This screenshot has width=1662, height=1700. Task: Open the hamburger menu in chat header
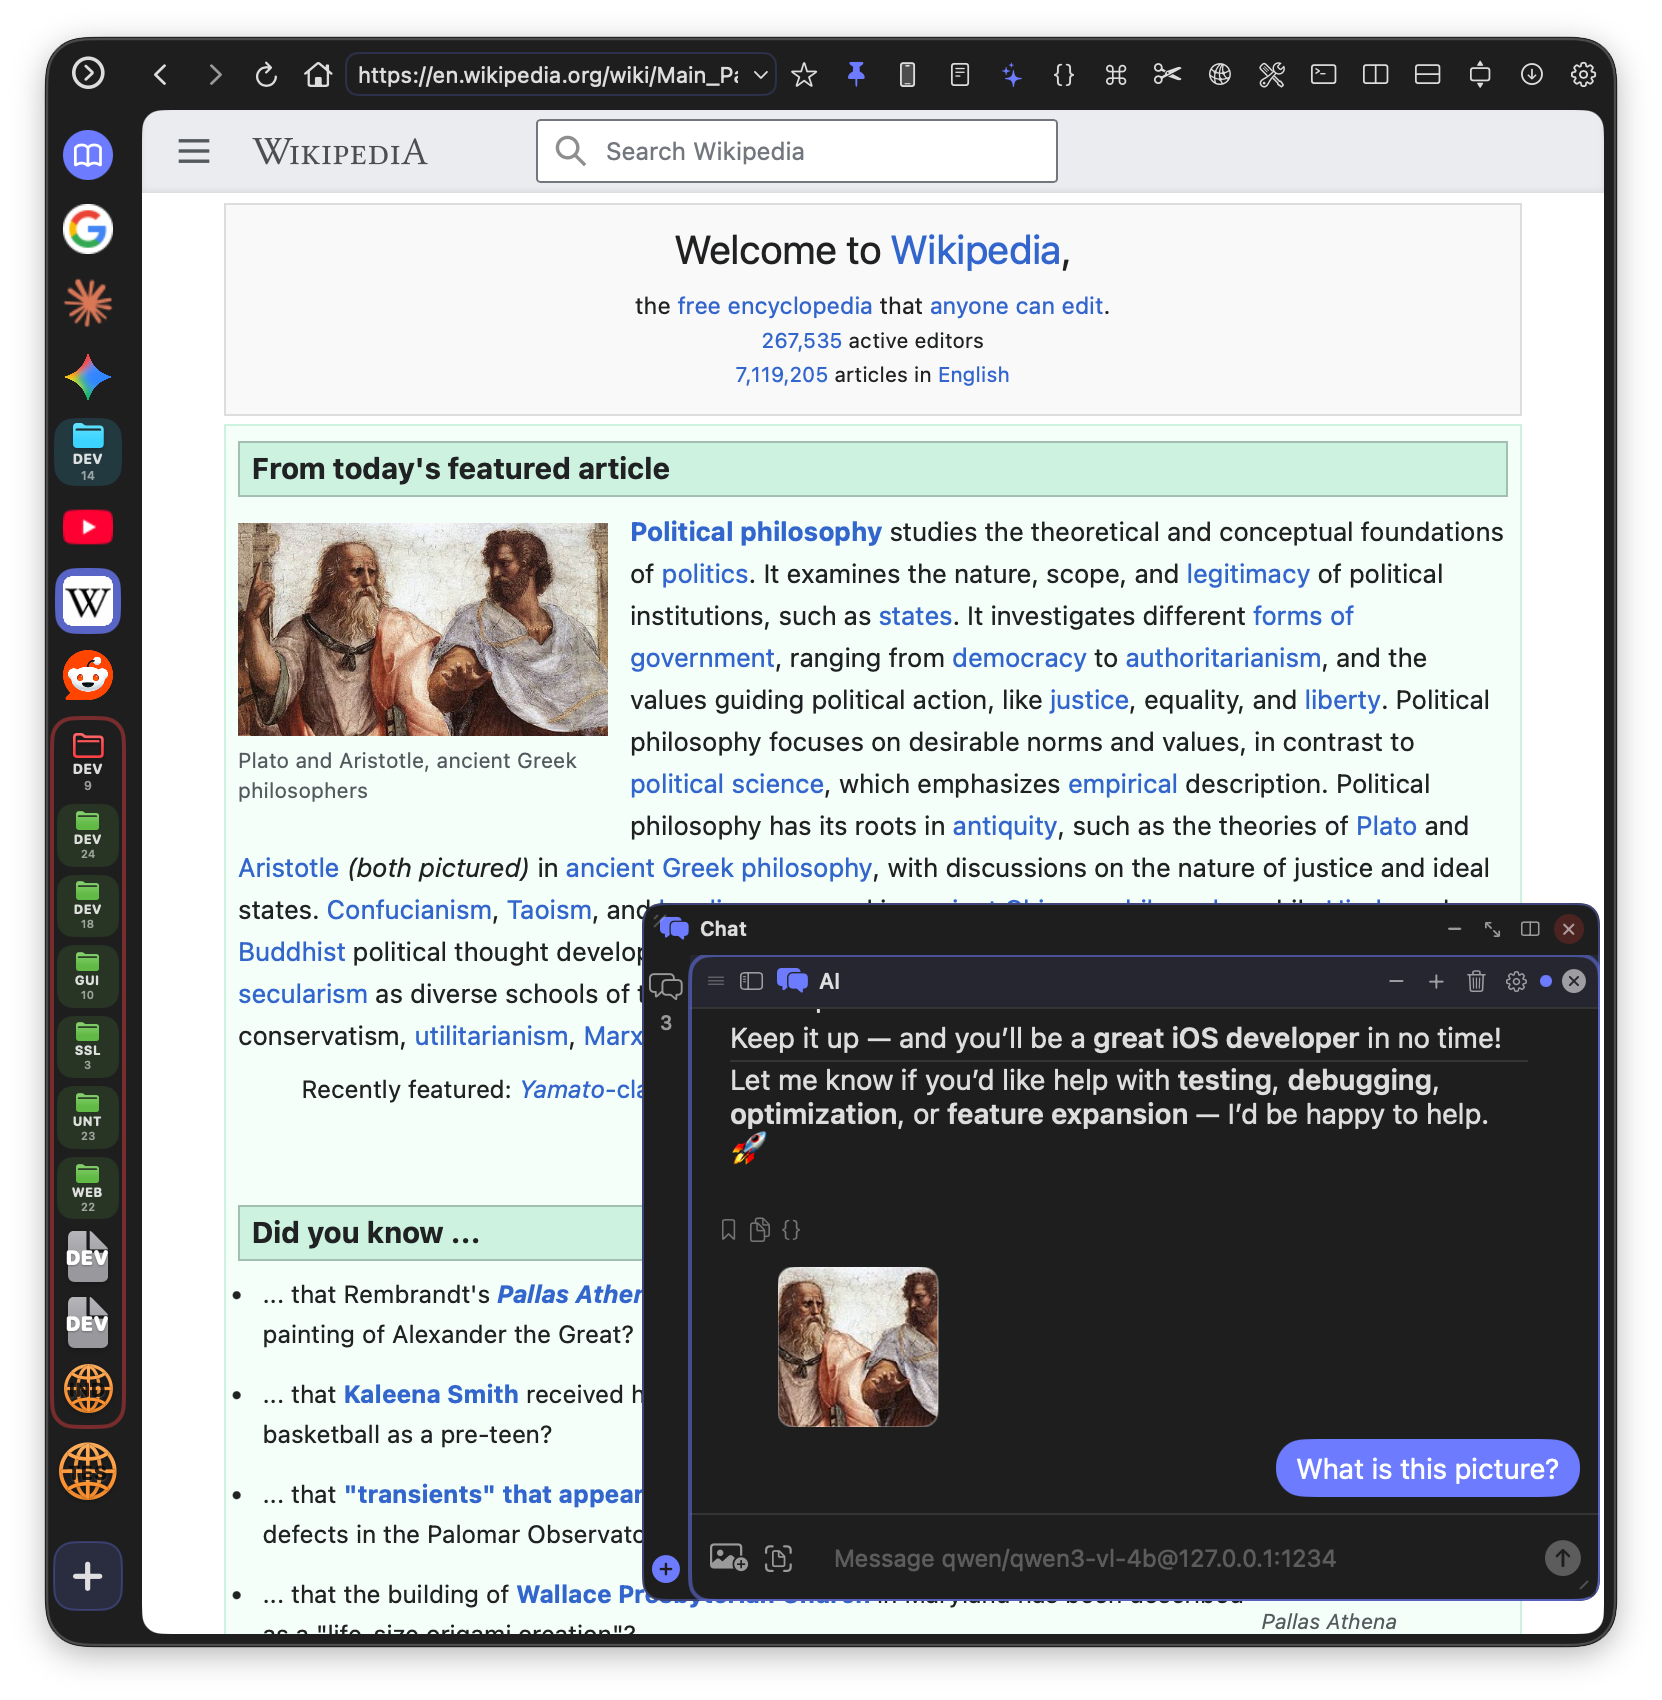(716, 982)
